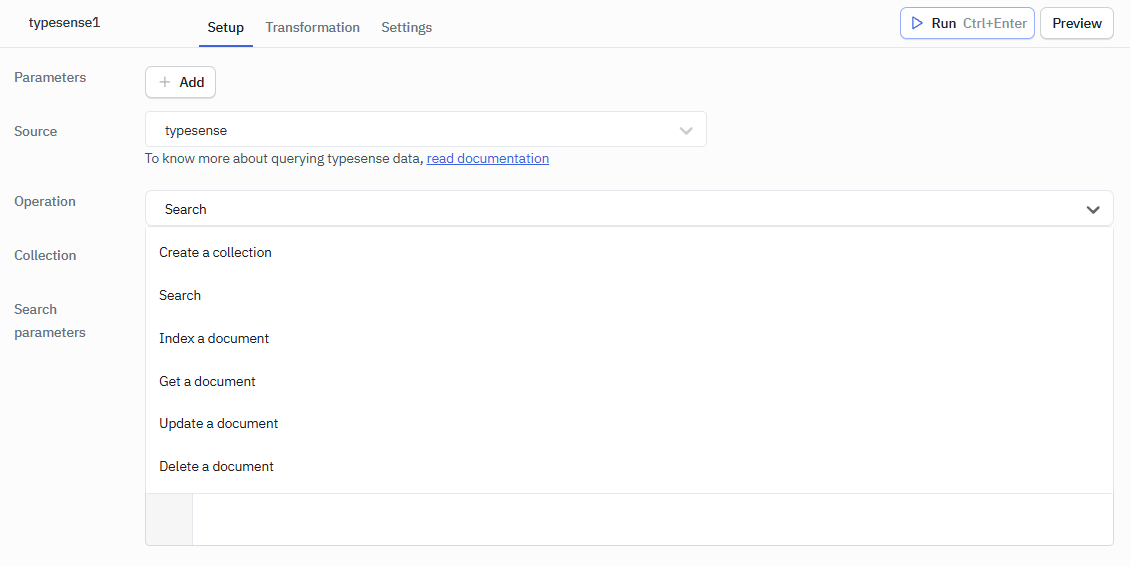Click the typesense1 query name
The height and width of the screenshot is (566, 1130).
click(x=64, y=22)
